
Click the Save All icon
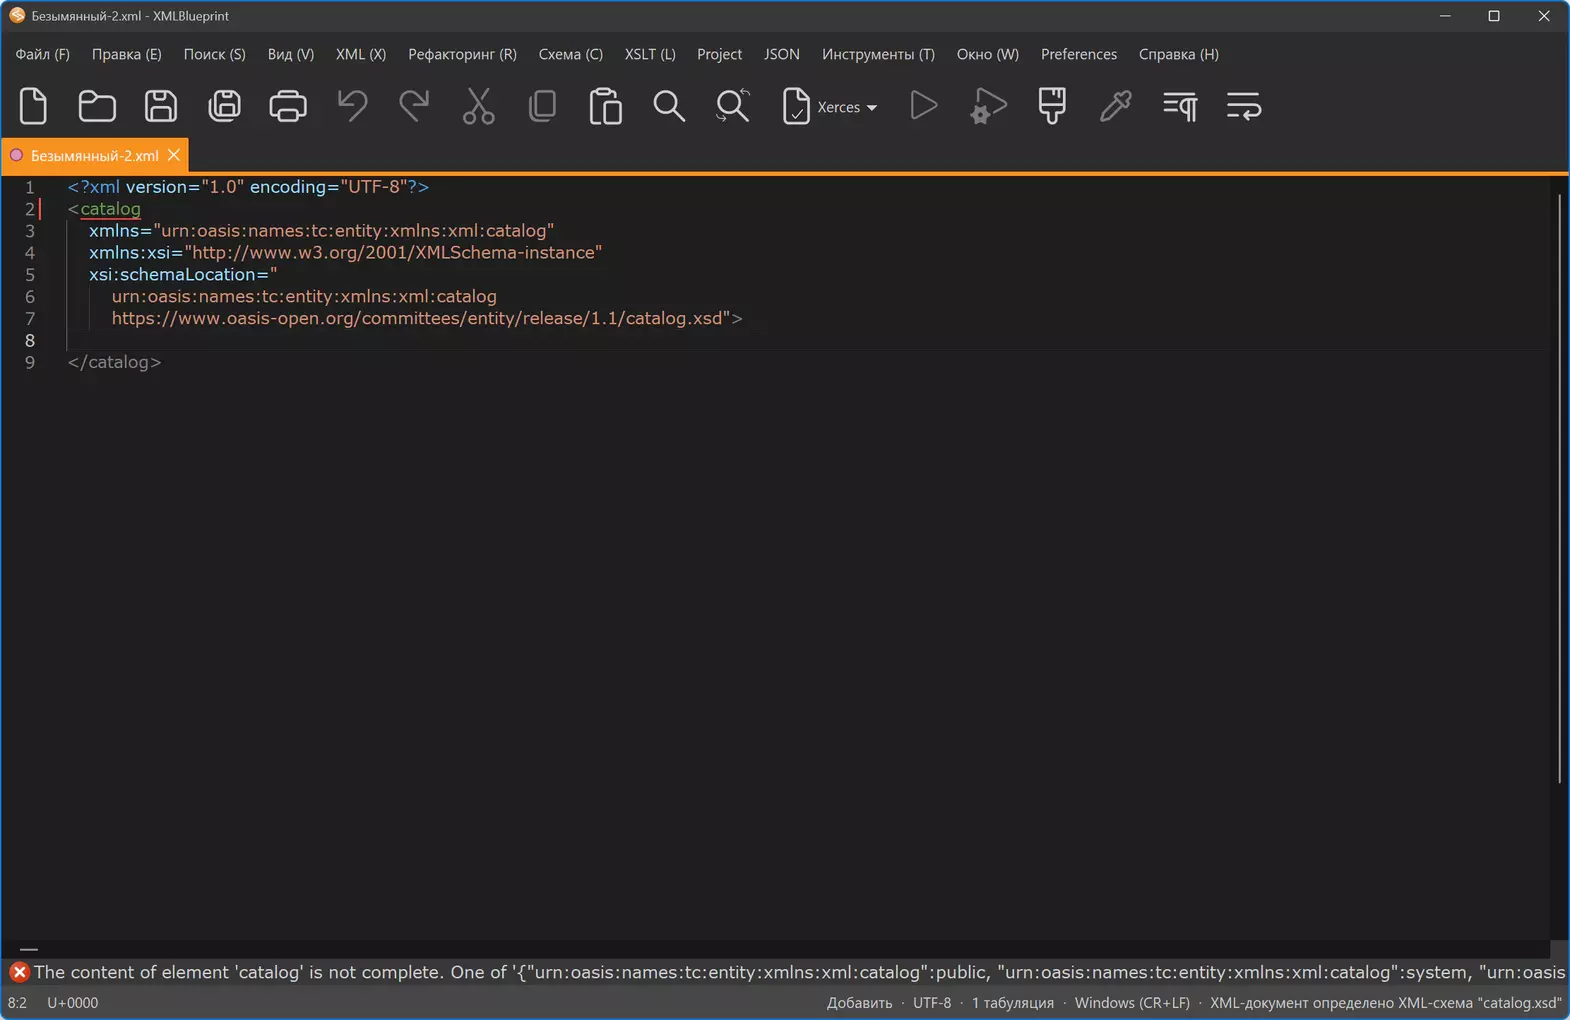pyautogui.click(x=224, y=106)
